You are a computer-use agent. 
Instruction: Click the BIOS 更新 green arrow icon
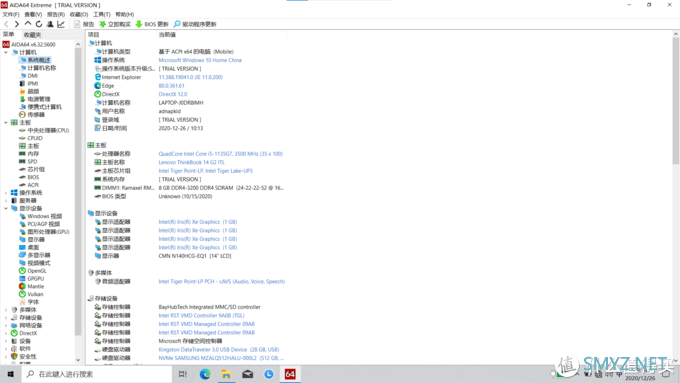click(x=139, y=24)
